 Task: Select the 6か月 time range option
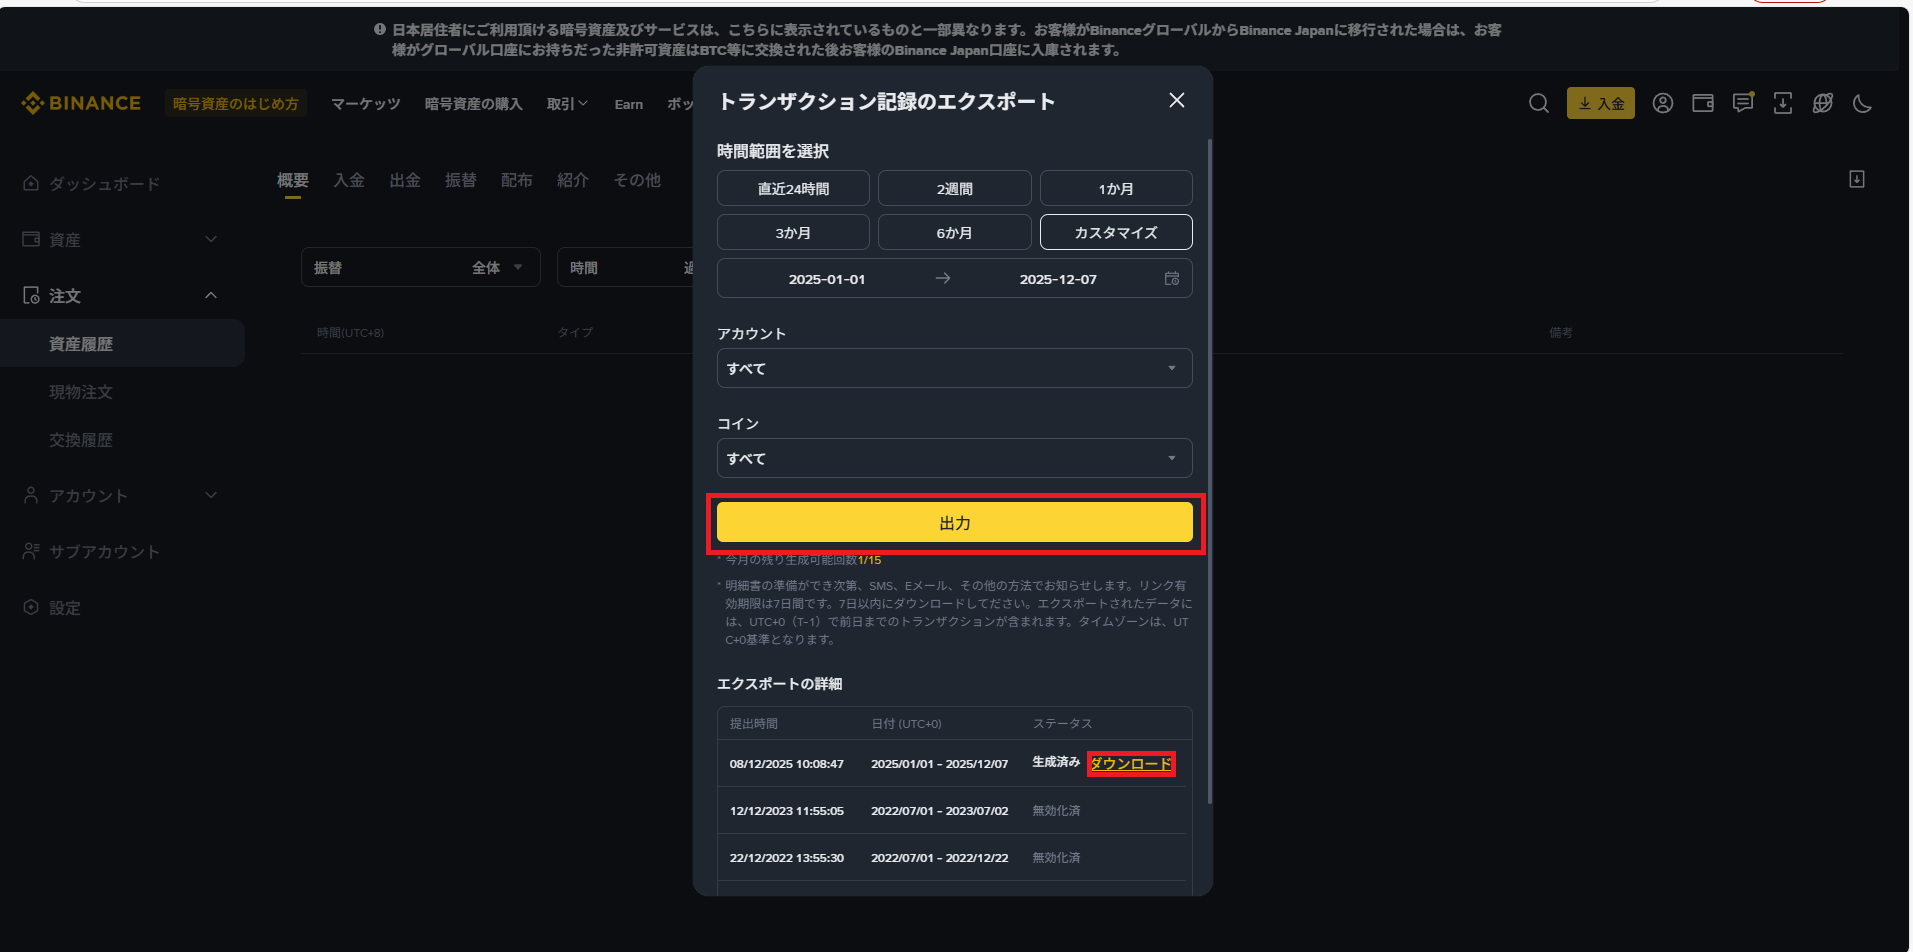click(953, 231)
